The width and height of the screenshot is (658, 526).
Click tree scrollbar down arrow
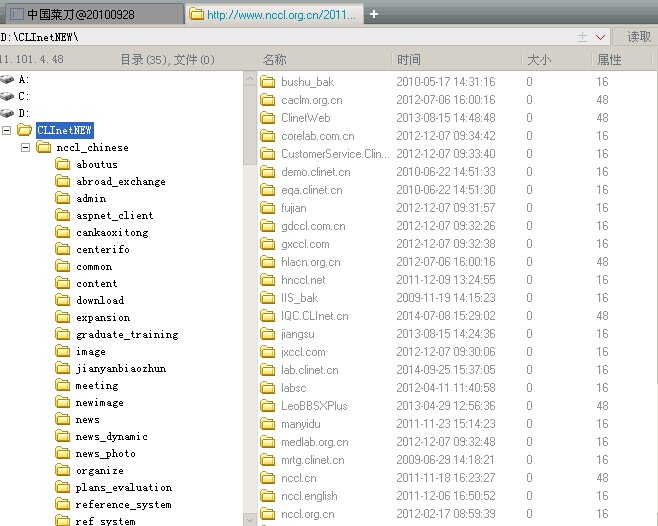pyautogui.click(x=250, y=520)
